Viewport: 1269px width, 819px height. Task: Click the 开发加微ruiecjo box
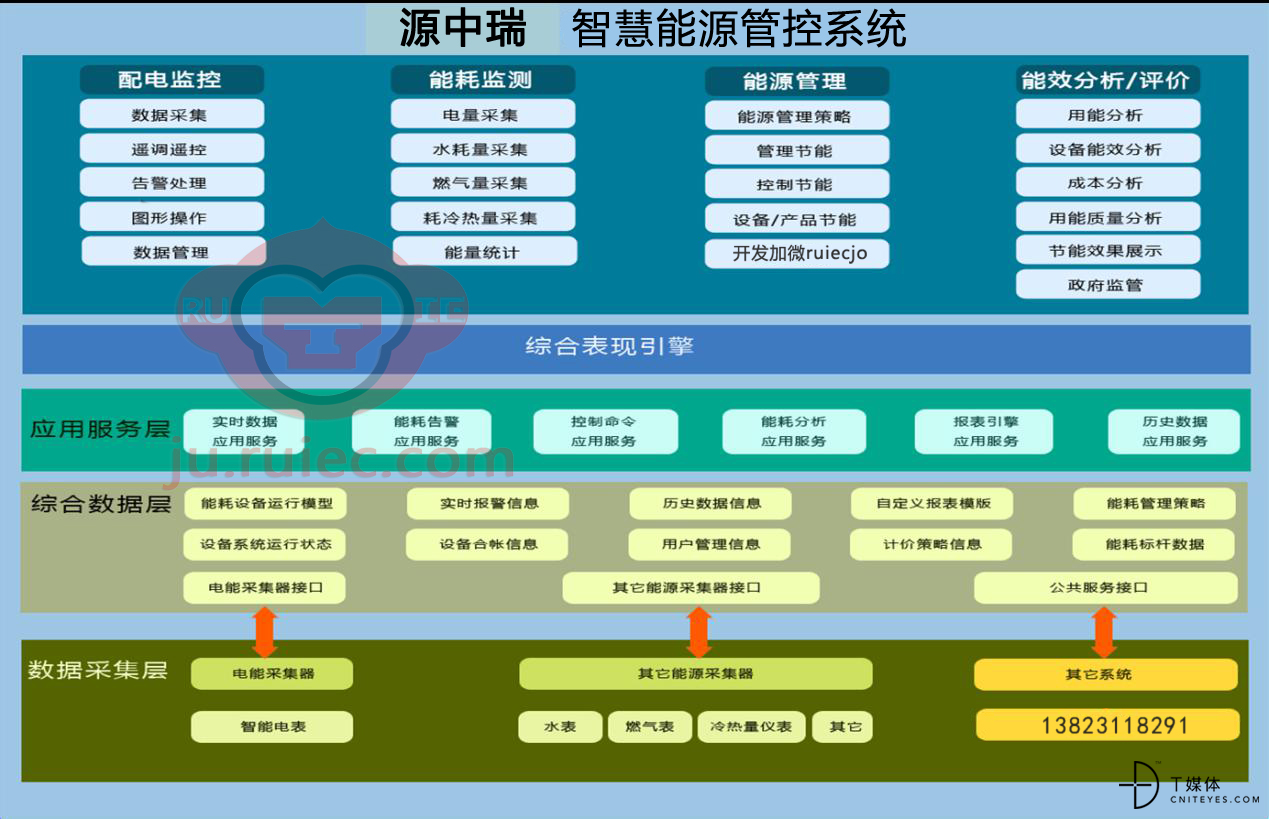[x=796, y=253]
